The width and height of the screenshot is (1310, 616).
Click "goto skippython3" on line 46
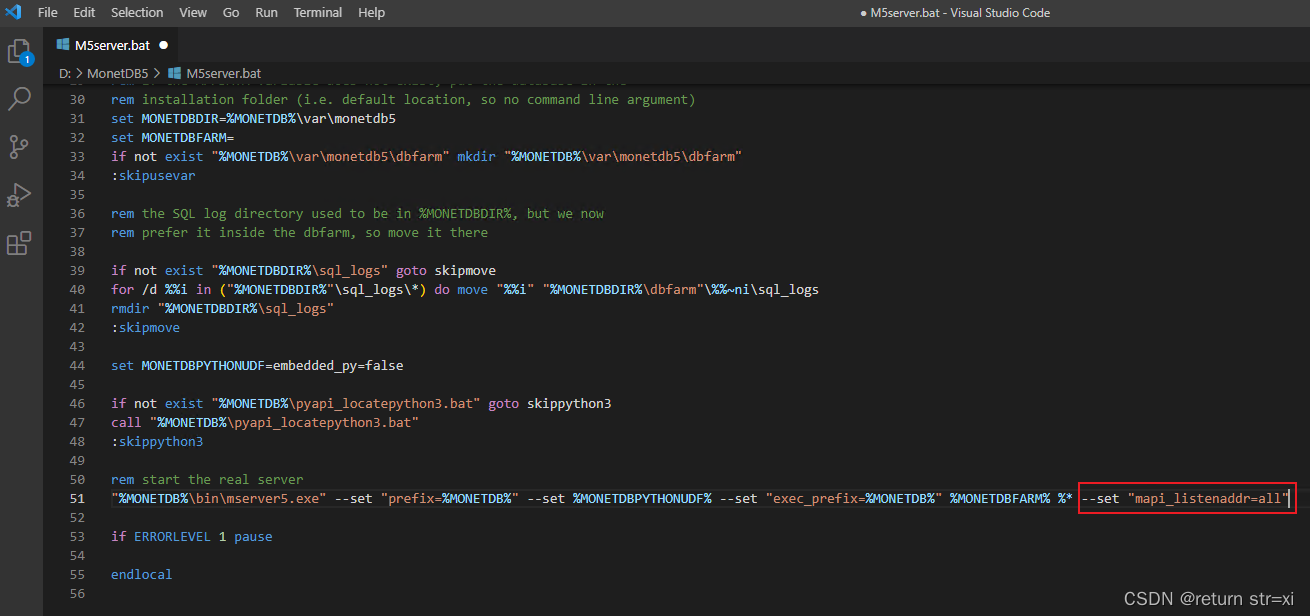pos(550,403)
